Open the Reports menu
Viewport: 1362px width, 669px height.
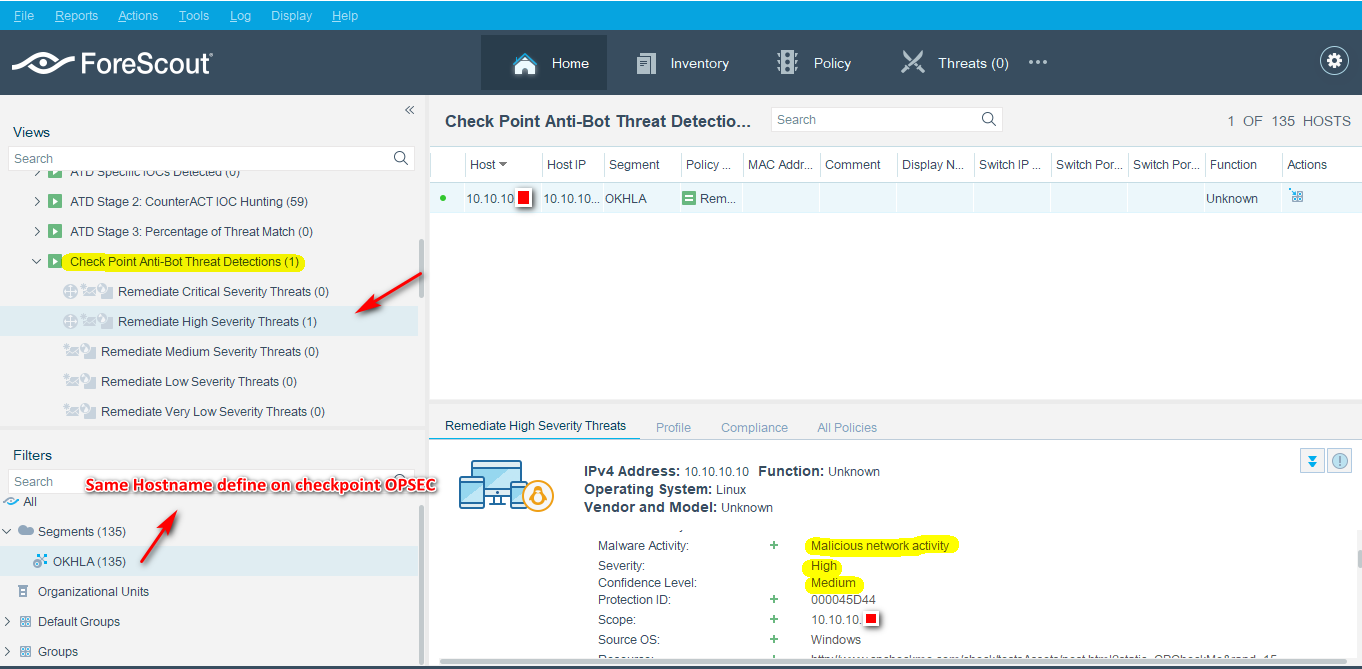pos(76,15)
